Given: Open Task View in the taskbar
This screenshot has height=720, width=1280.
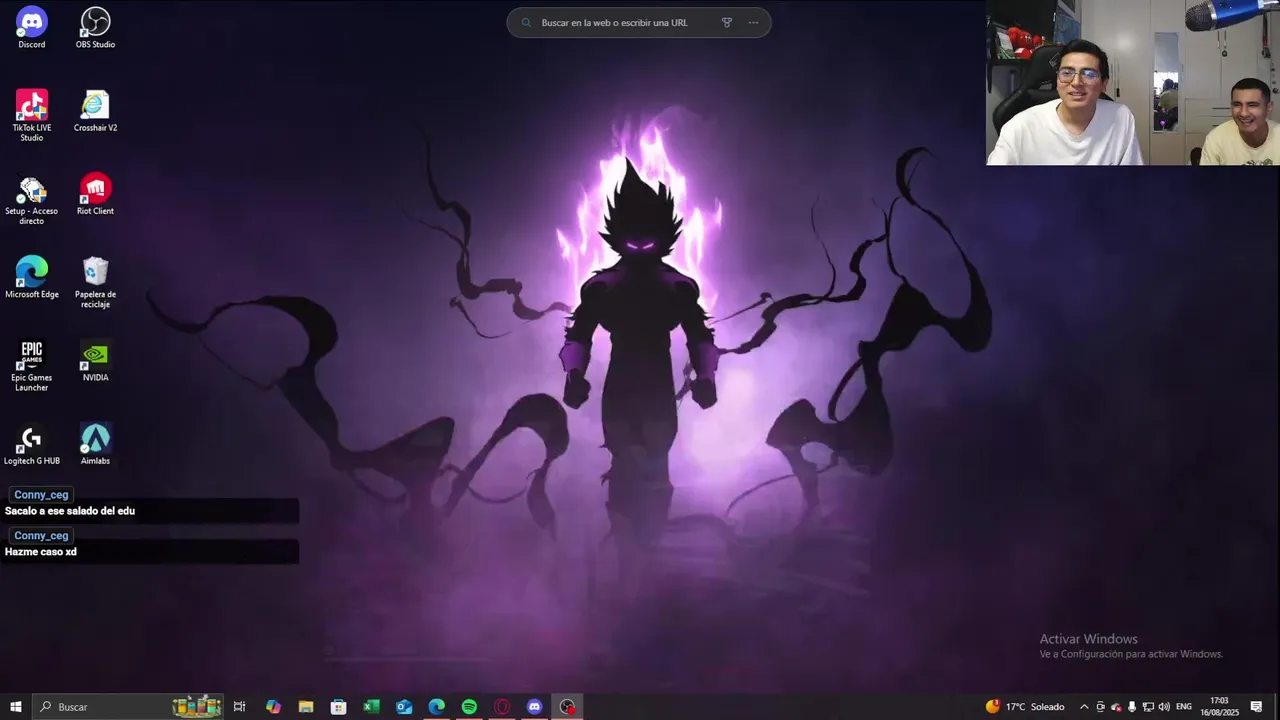Looking at the screenshot, I should point(239,707).
